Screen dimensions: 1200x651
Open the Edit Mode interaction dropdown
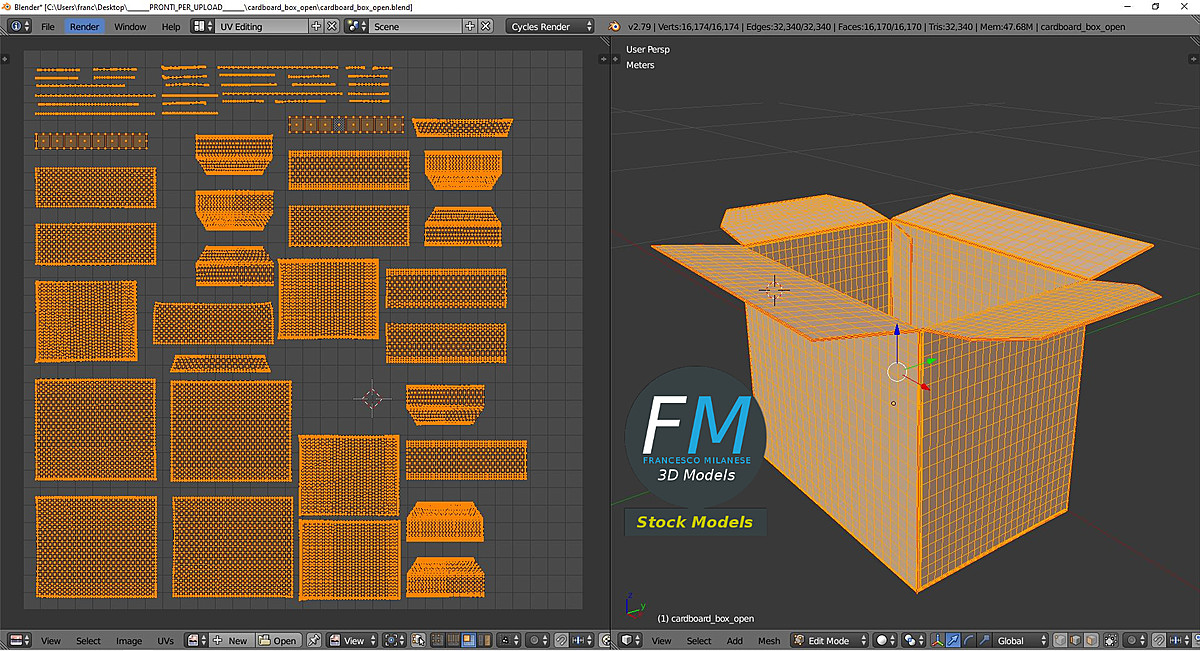coord(830,641)
